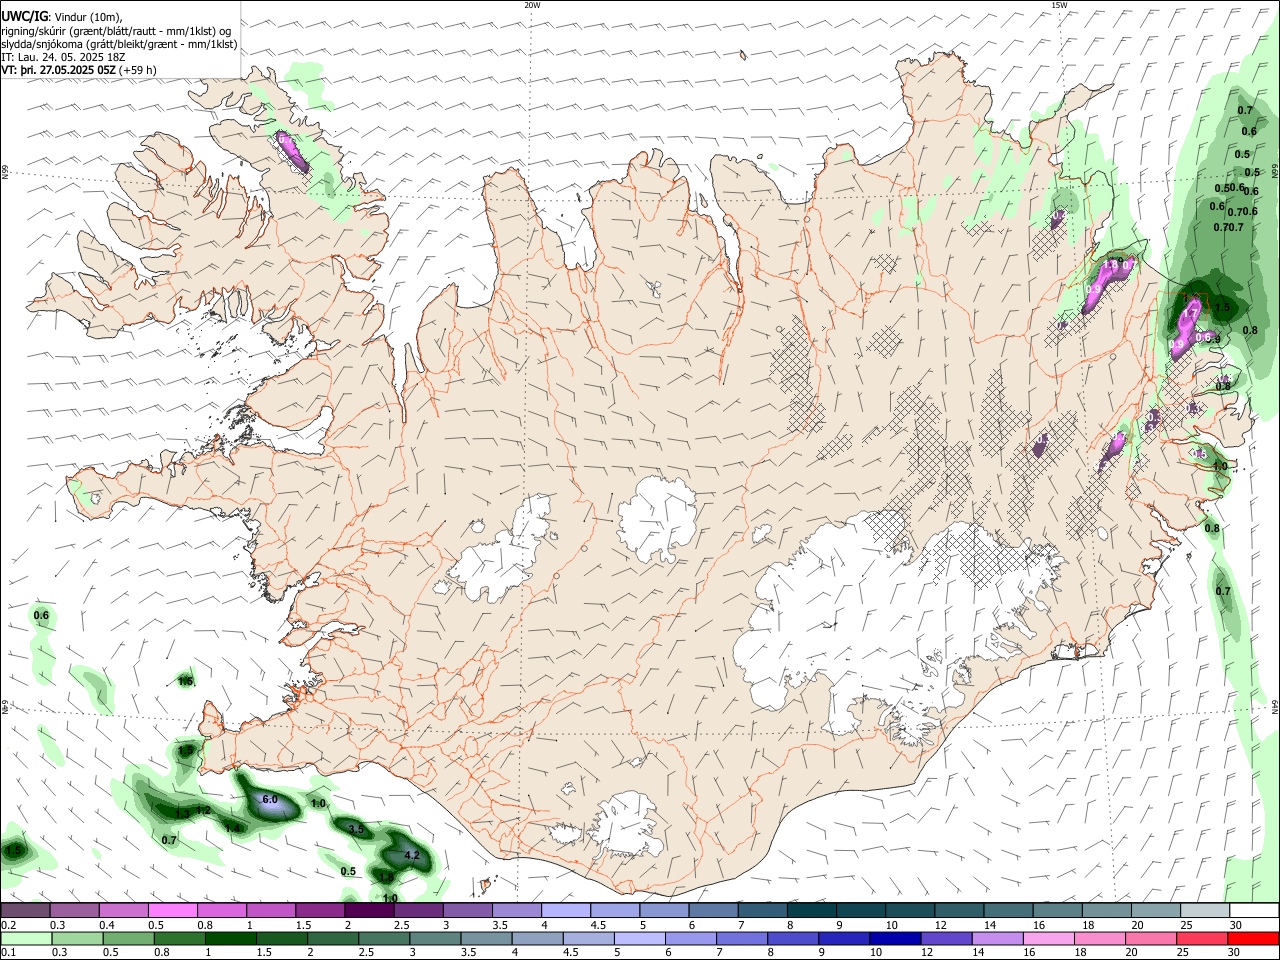This screenshot has width=1280, height=960.
Task: Click the 3.5 precipitation value on the map
Action: (x=356, y=829)
